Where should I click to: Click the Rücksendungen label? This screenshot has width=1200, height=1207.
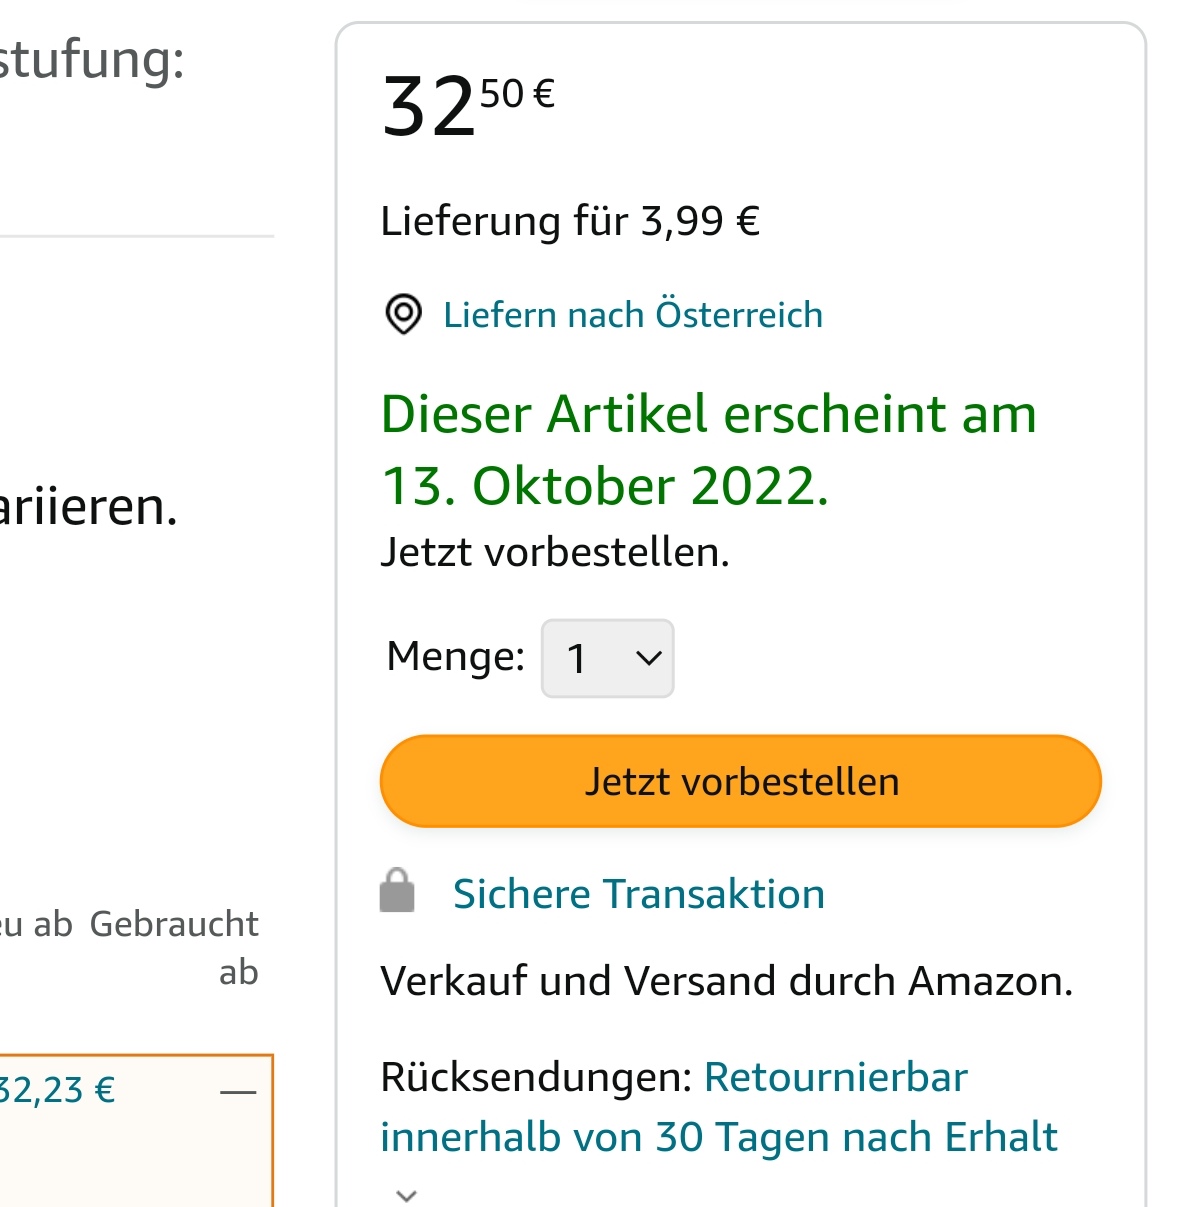coord(537,1077)
